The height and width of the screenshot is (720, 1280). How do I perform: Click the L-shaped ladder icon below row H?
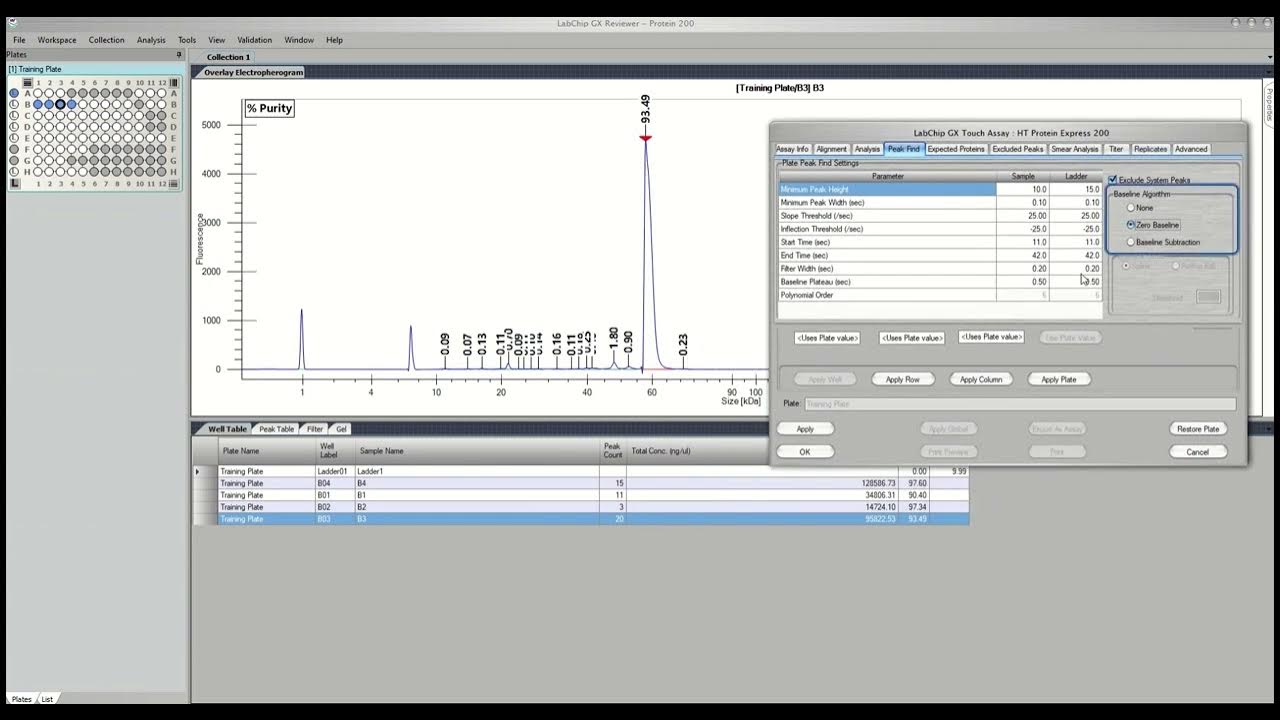(x=15, y=184)
